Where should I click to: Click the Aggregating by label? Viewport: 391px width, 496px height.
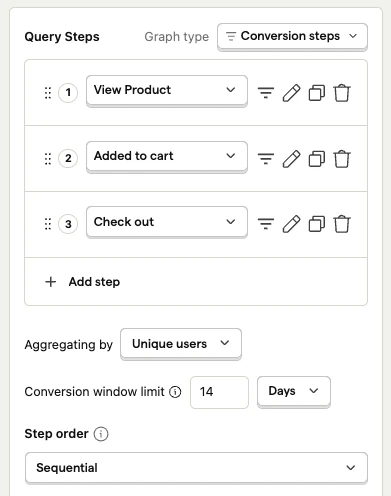click(69, 344)
